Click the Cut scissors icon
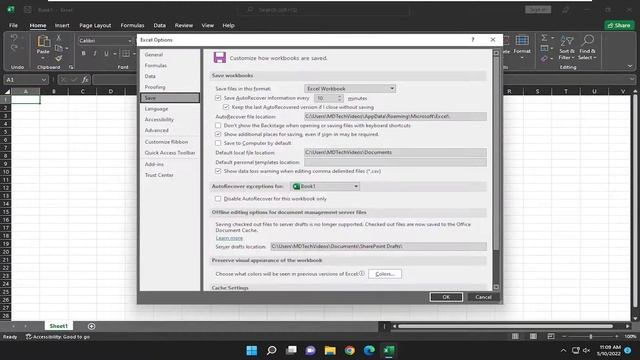Viewport: 640px width, 360px height. pos(58,38)
